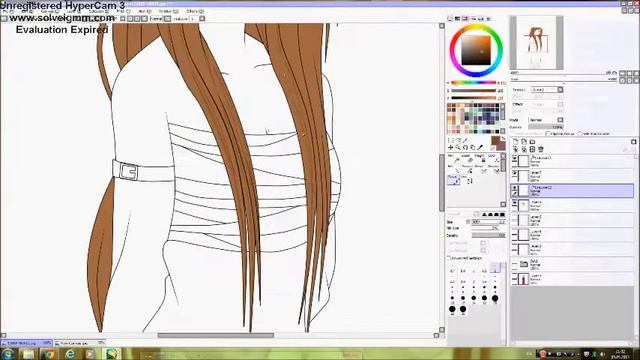Click the canvas vertical scrollbar thumb
The width and height of the screenshot is (640, 360).
442,182
